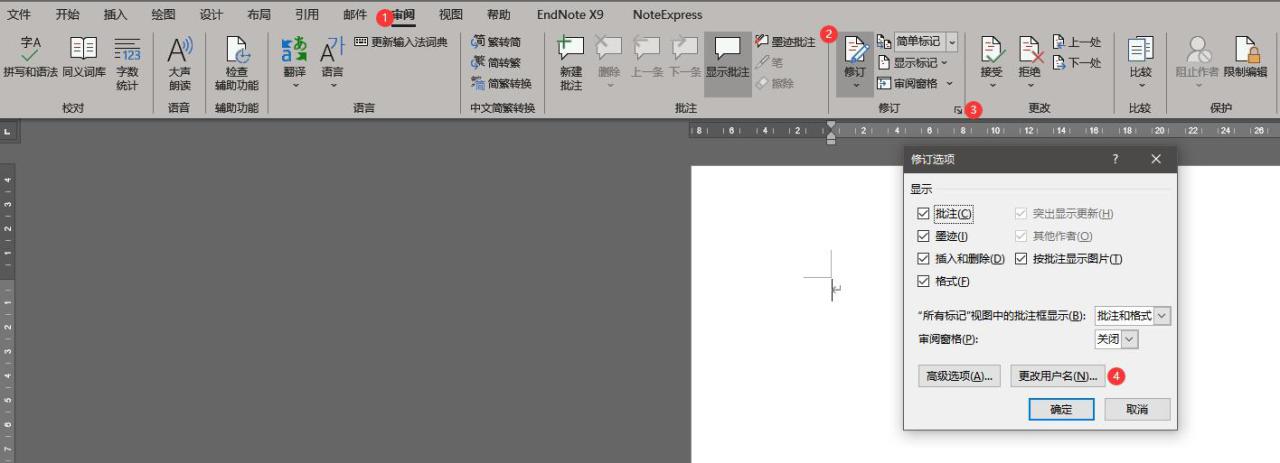
Task: Open the 文件 tab
Action: click(x=19, y=14)
